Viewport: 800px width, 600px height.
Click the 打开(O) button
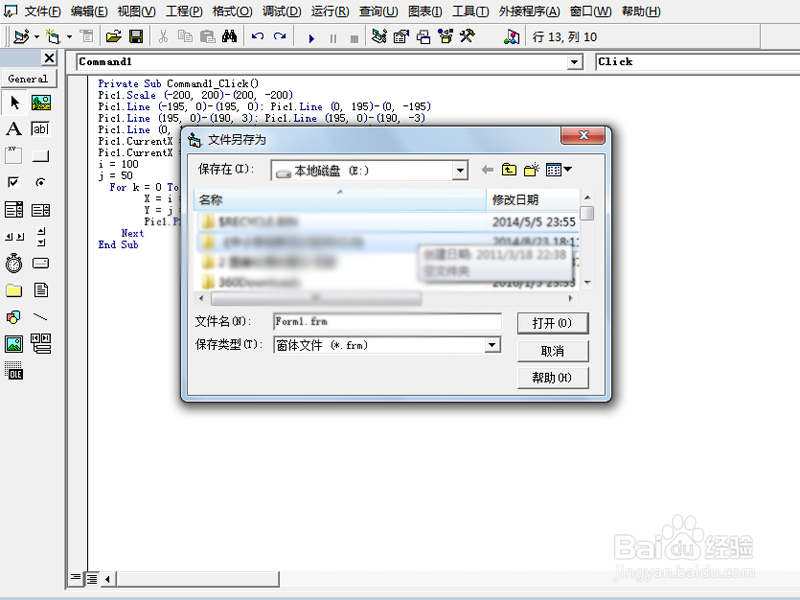pyautogui.click(x=553, y=323)
